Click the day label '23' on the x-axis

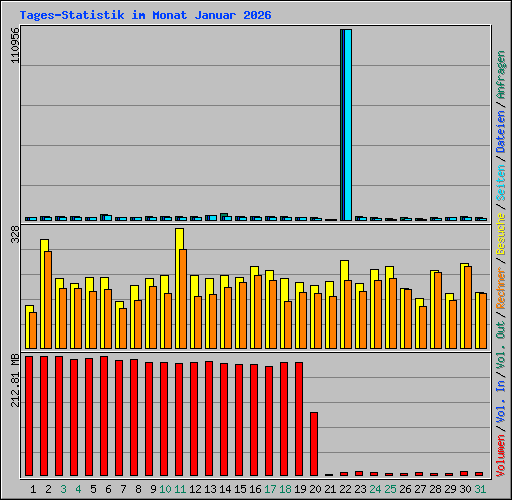click(360, 489)
